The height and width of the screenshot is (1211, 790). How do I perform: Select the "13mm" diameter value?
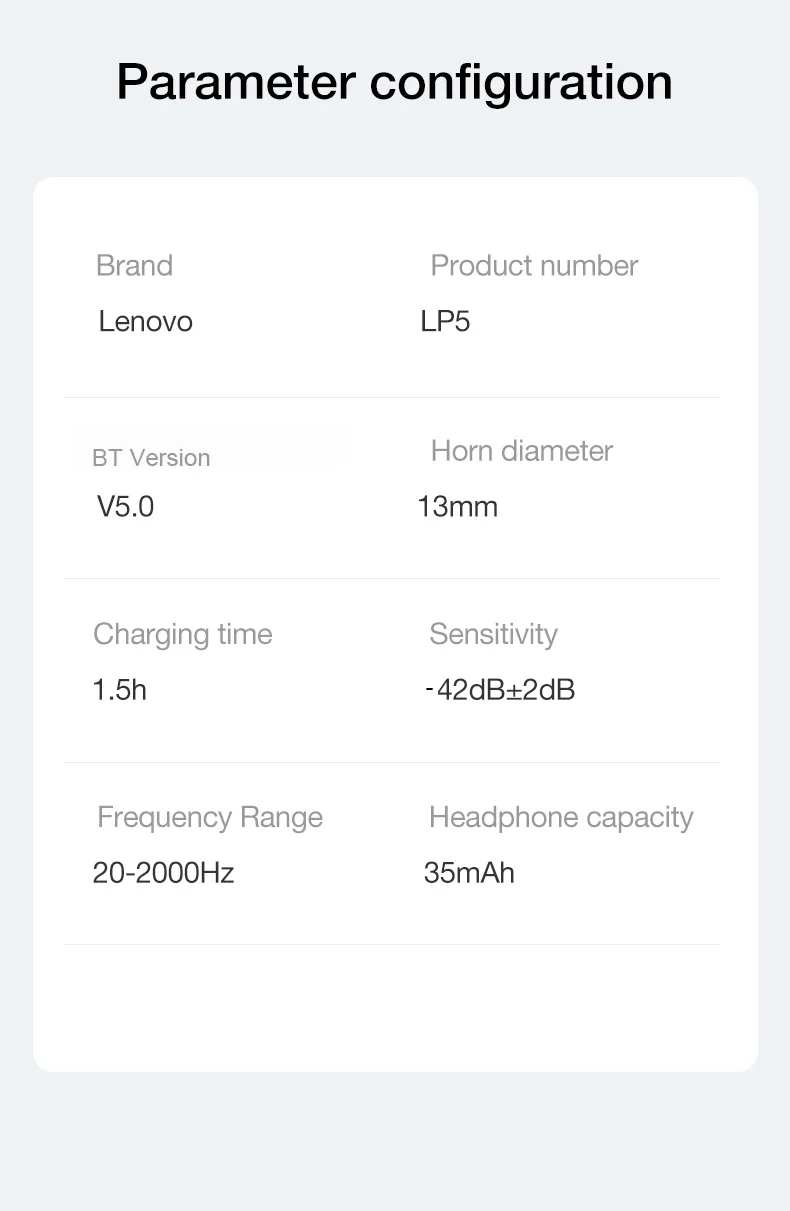457,507
